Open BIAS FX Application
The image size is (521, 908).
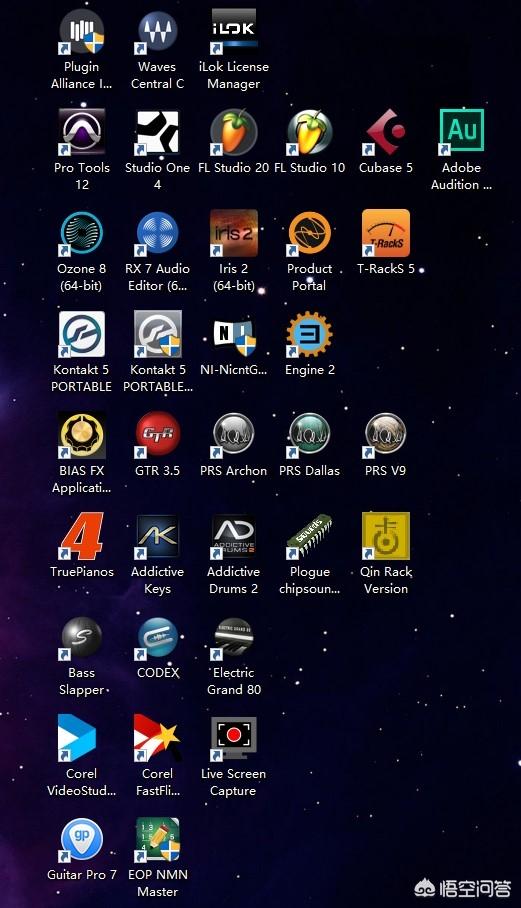82,435
